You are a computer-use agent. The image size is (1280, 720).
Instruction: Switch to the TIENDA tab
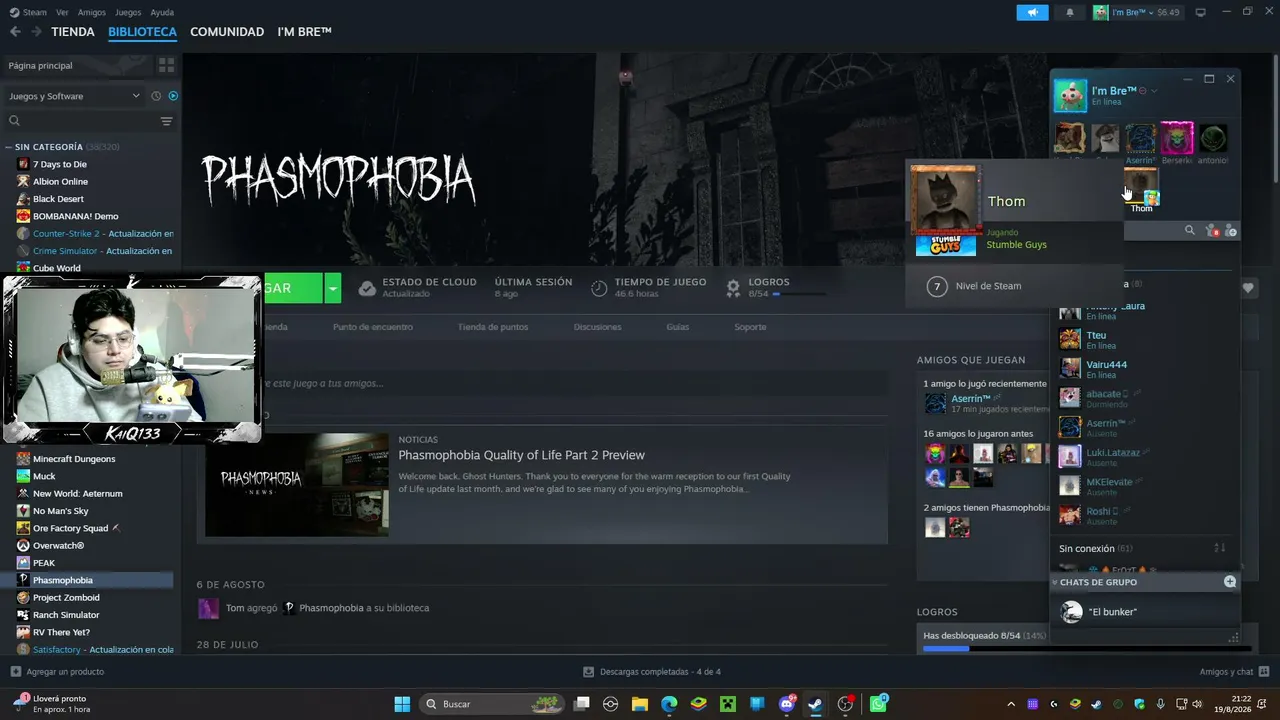73,32
